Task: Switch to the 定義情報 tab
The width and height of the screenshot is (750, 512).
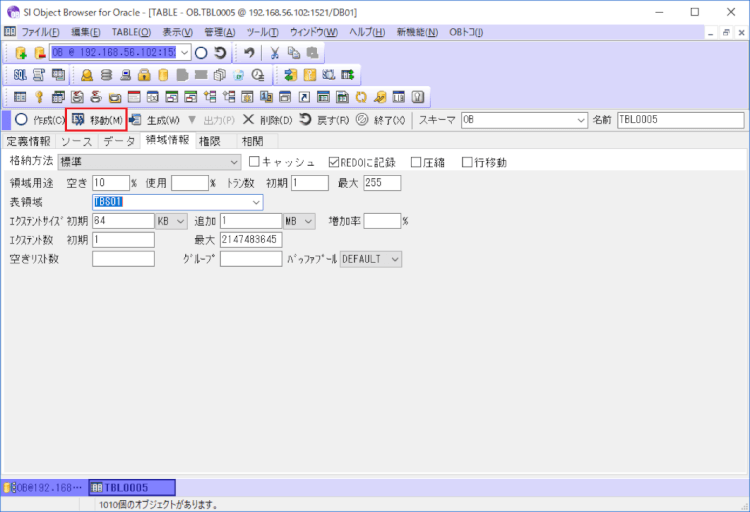Action: [28, 141]
